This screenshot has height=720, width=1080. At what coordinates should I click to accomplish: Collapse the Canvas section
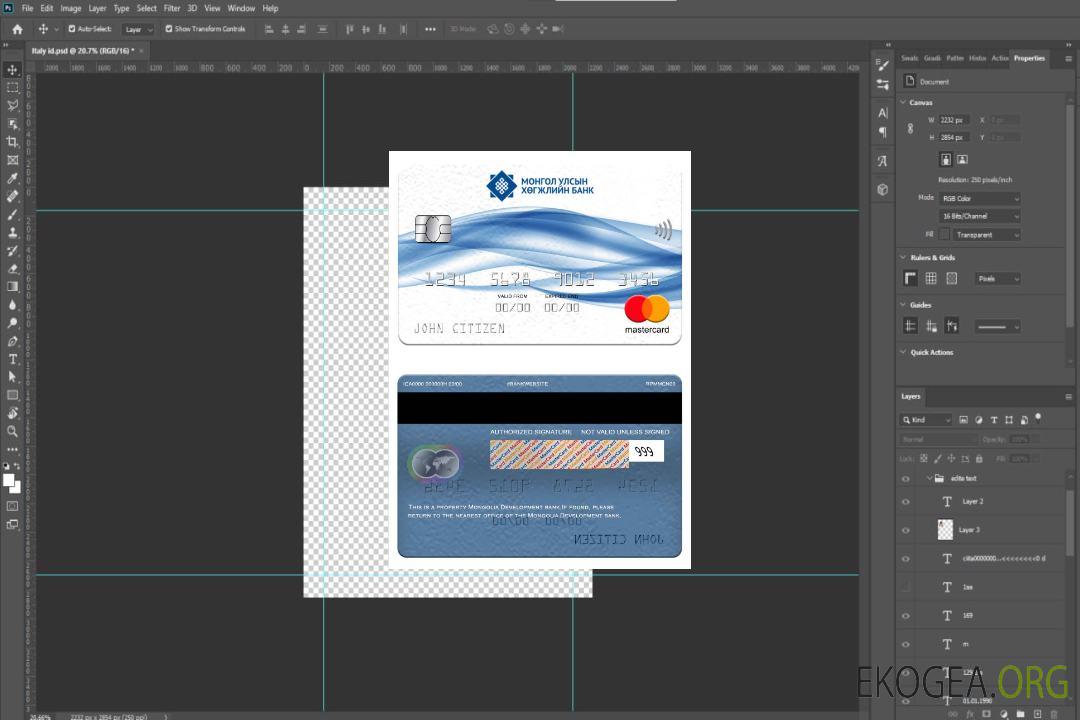(903, 103)
